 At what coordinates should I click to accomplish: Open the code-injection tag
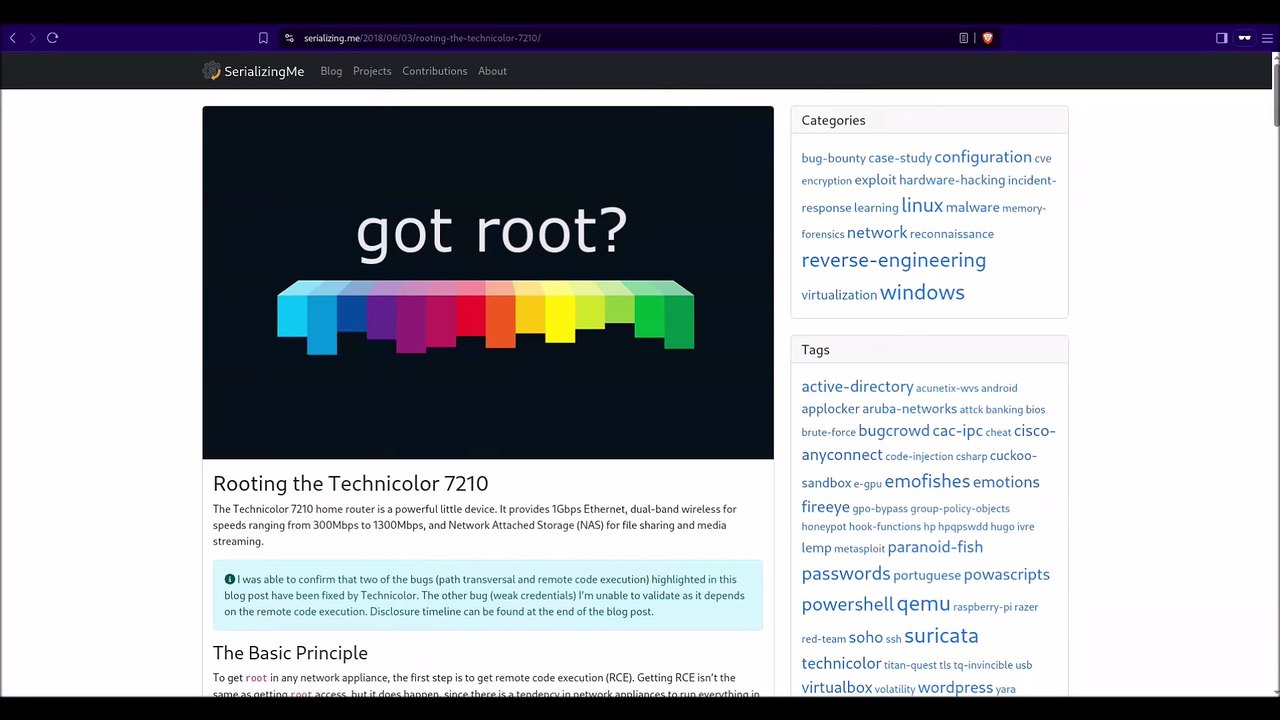[x=919, y=457]
